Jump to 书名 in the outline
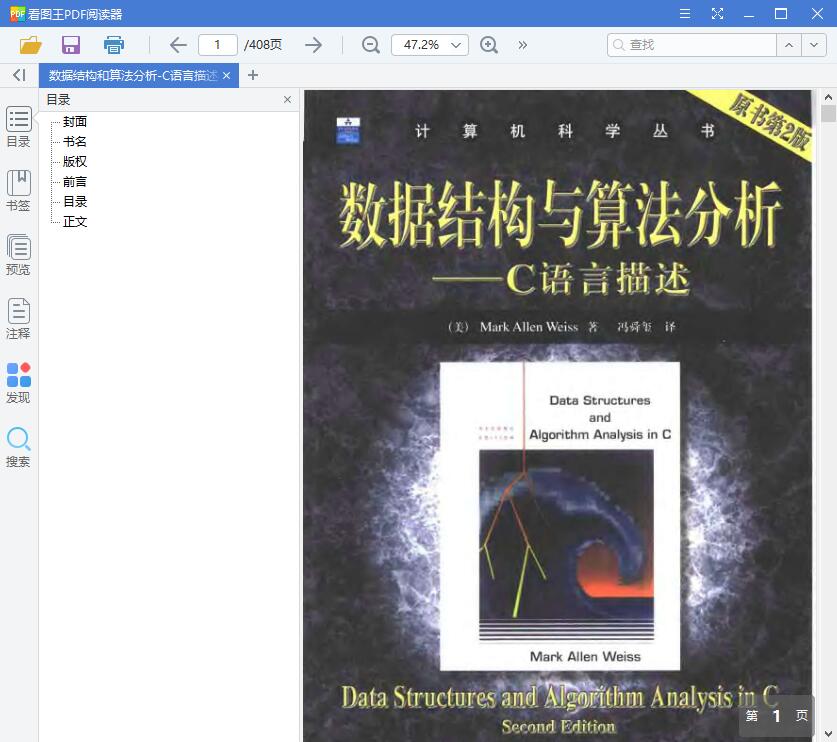Viewport: 837px width, 742px height. pyautogui.click(x=75, y=141)
